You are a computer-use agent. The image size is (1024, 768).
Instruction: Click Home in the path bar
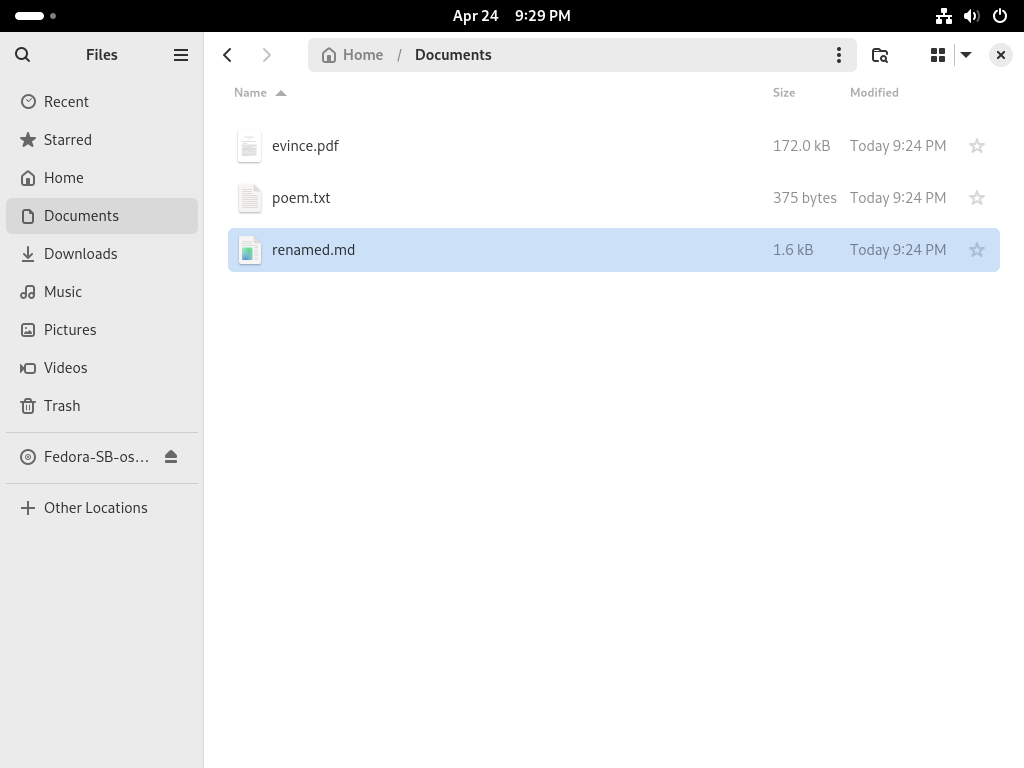353,55
